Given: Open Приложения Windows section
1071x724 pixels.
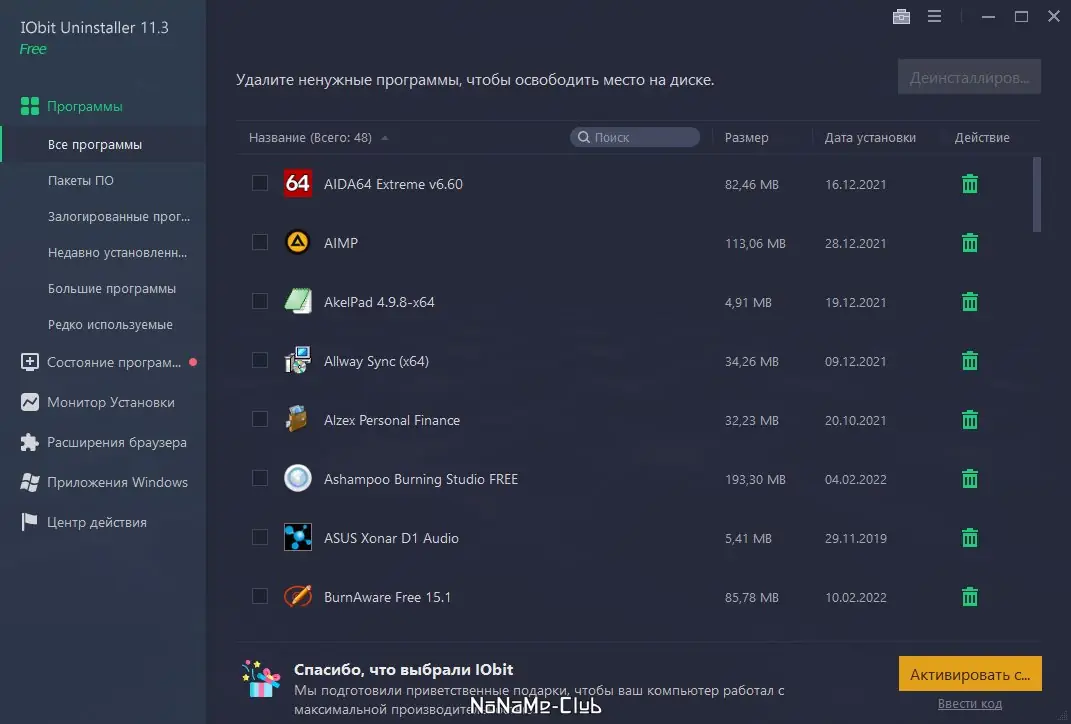Looking at the screenshot, I should coord(102,482).
